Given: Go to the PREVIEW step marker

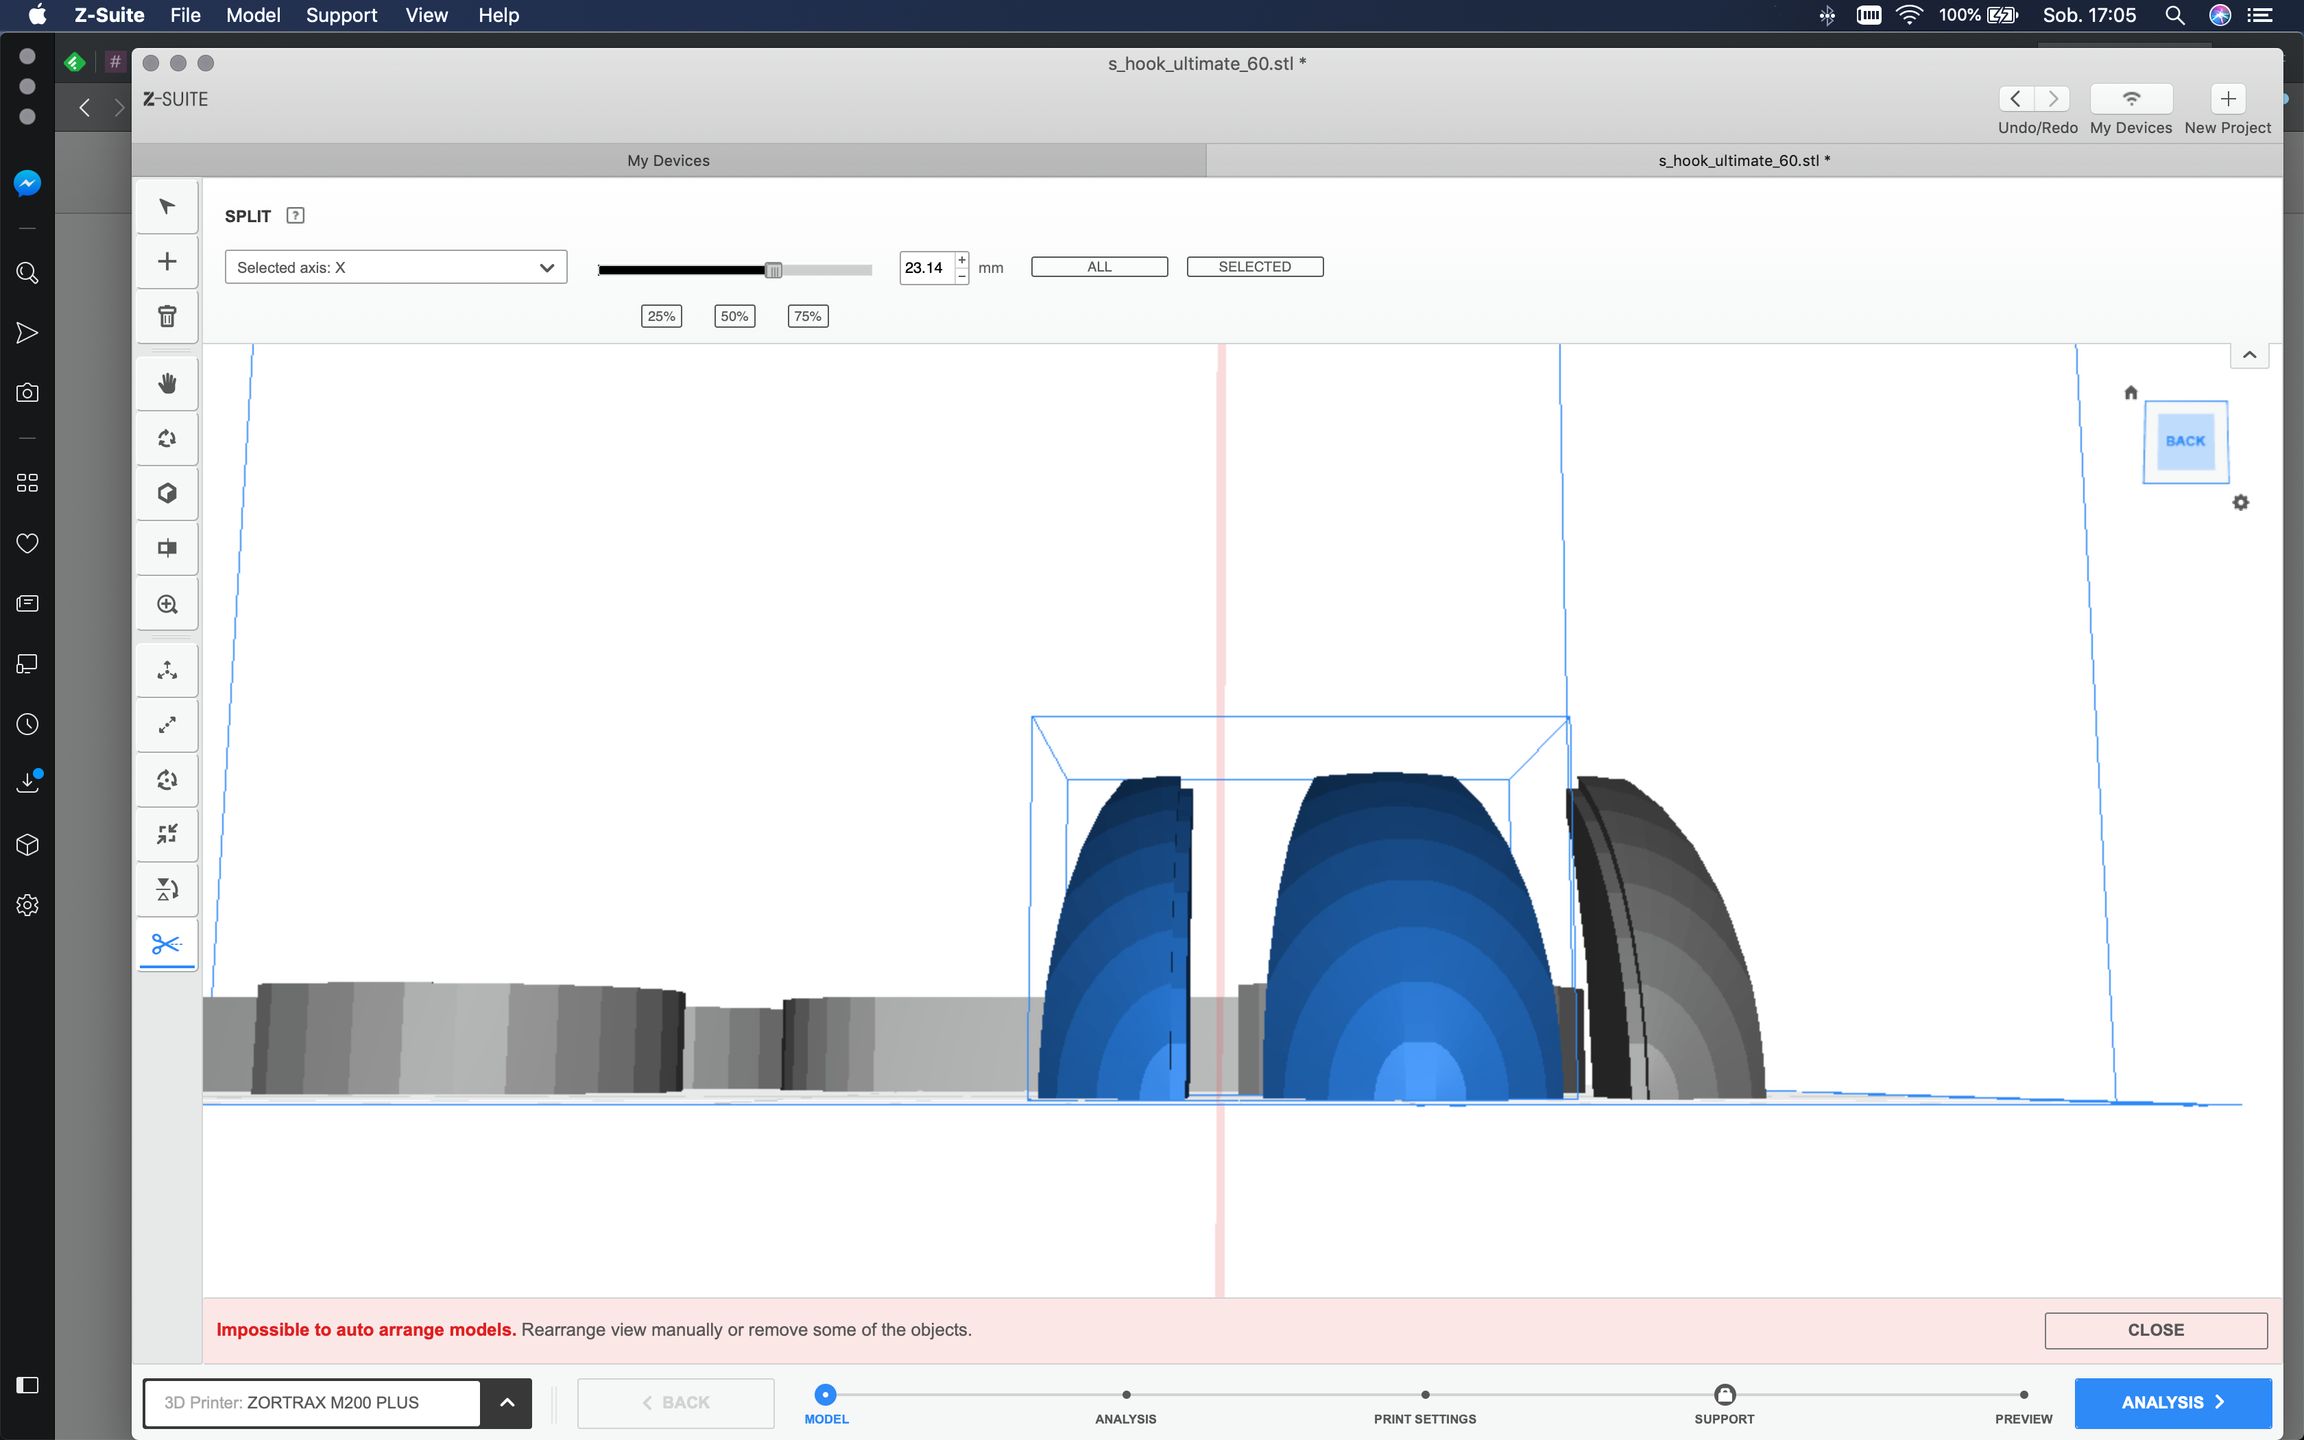Looking at the screenshot, I should pos(2023,1395).
